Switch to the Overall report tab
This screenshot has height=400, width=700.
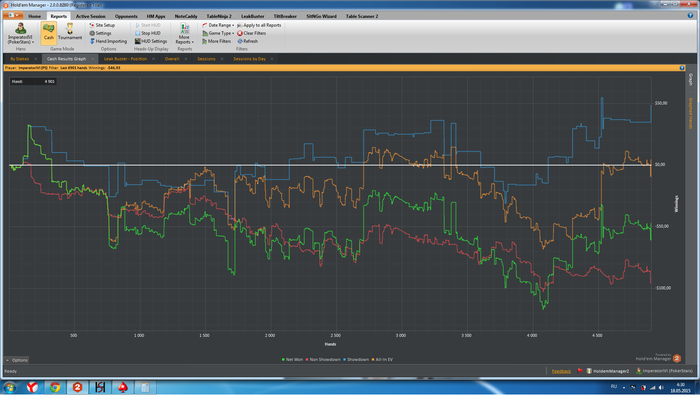(x=172, y=59)
